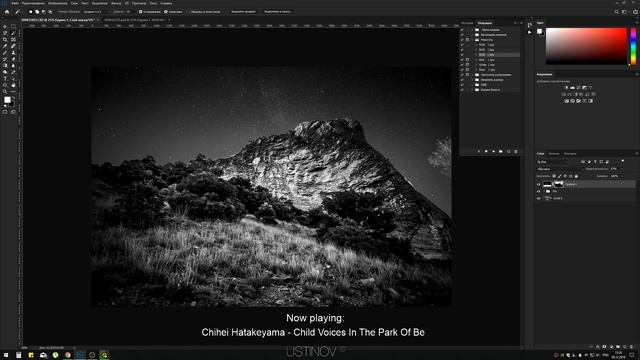Viewport: 640px width, 360px height.
Task: Select the Crop tool
Action: coord(5,40)
